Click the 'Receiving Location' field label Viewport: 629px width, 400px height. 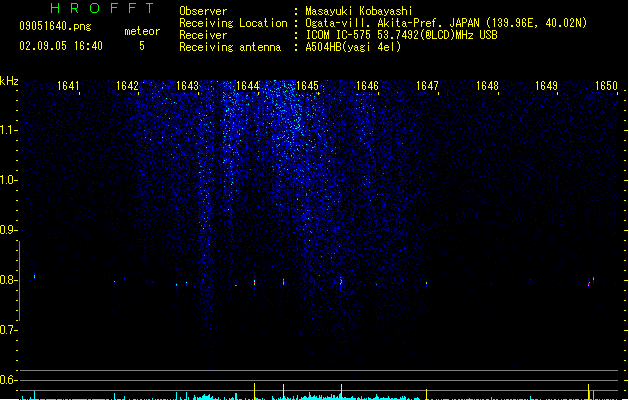(x=233, y=23)
